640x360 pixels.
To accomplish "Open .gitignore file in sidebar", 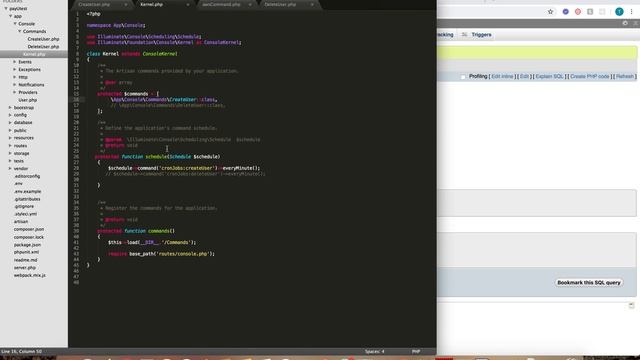I will (x=24, y=207).
